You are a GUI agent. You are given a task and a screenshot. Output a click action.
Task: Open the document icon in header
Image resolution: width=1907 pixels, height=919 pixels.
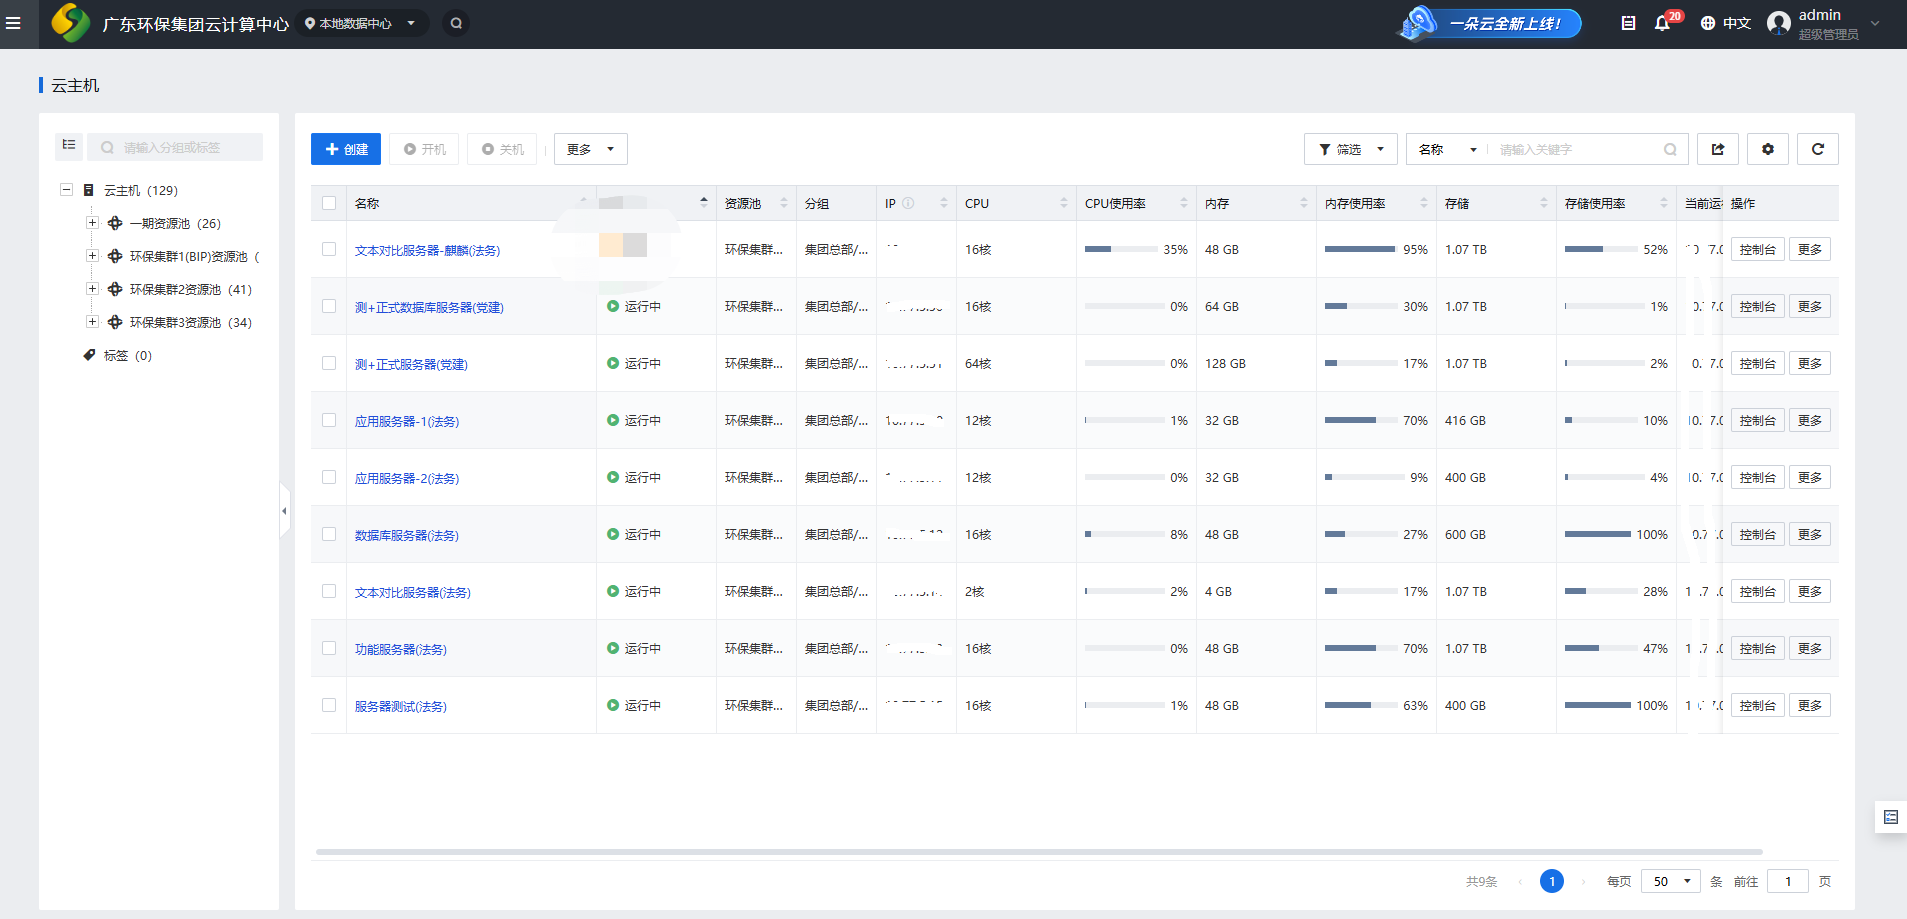[x=1628, y=23]
